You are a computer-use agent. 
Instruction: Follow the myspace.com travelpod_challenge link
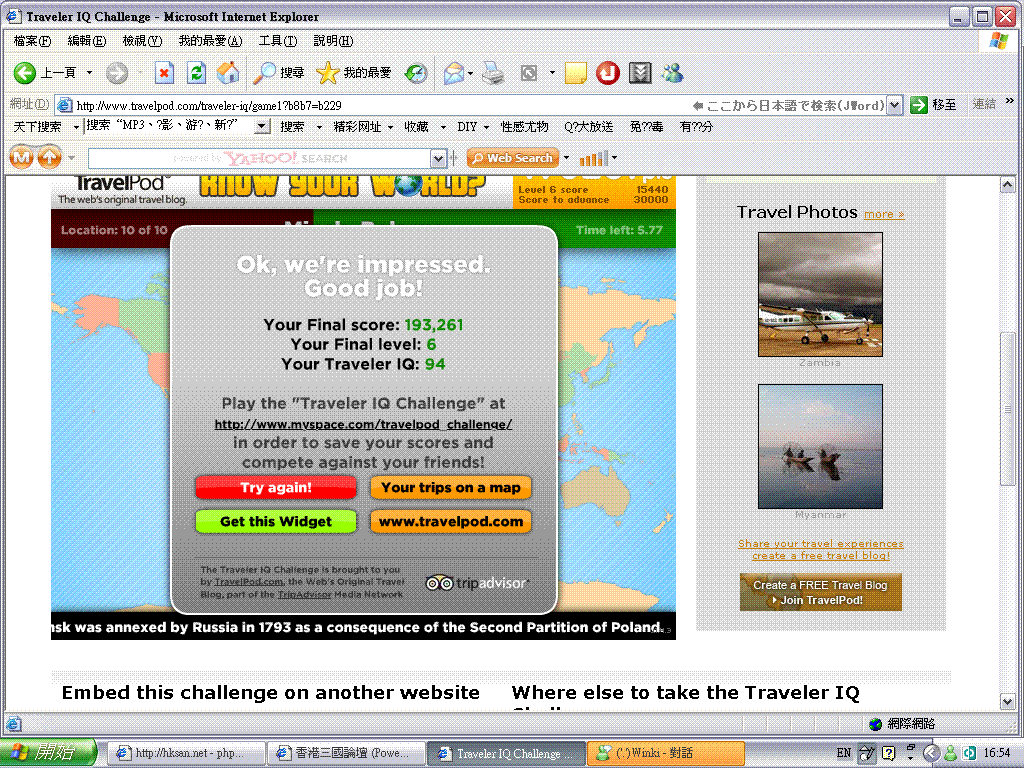point(363,424)
